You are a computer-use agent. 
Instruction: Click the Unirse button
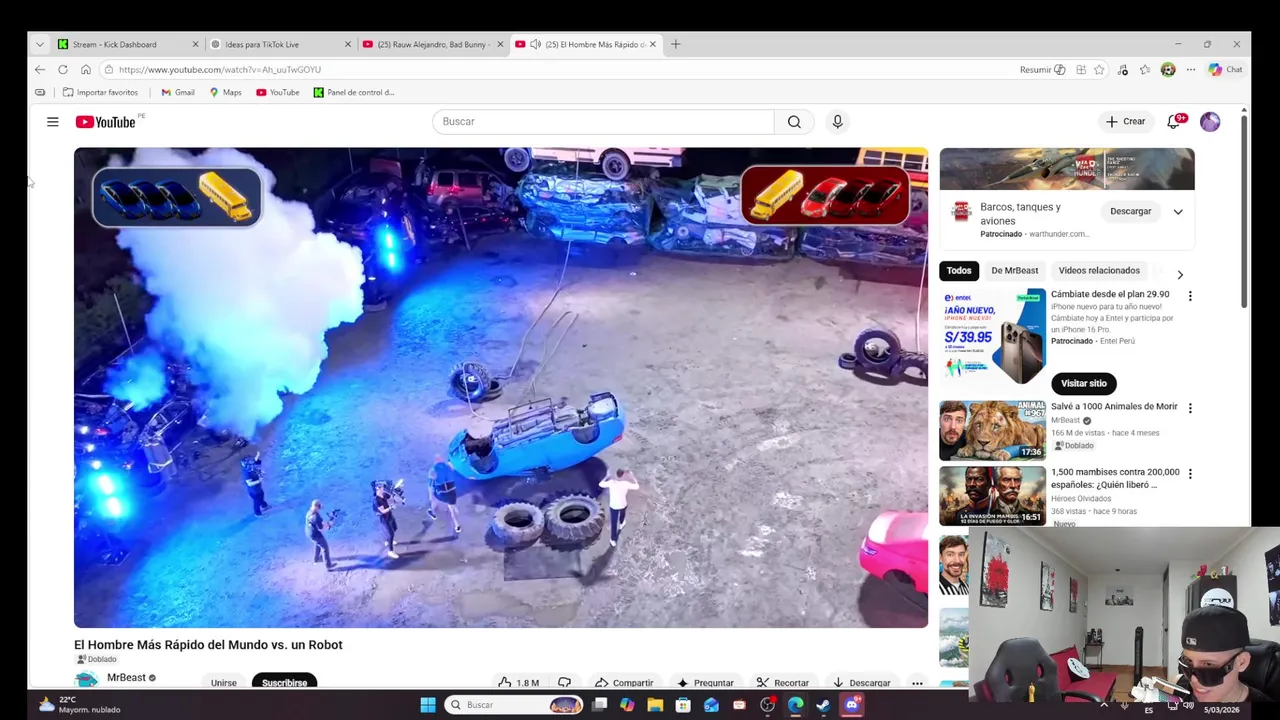pos(224,682)
